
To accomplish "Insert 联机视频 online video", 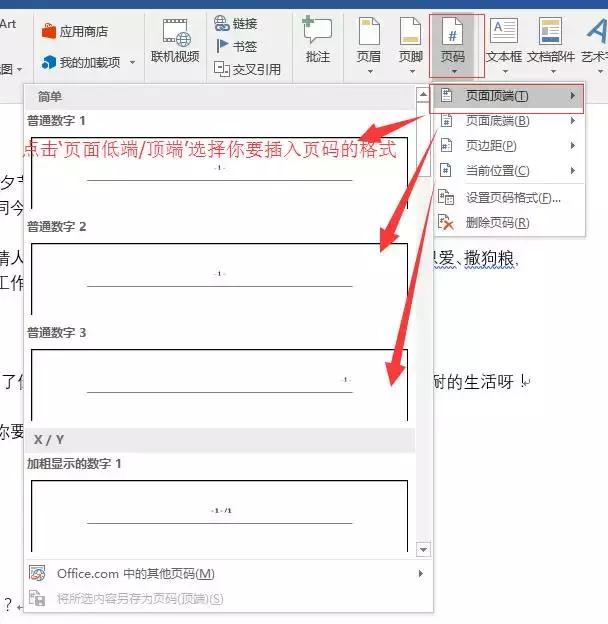I will pyautogui.click(x=175, y=41).
